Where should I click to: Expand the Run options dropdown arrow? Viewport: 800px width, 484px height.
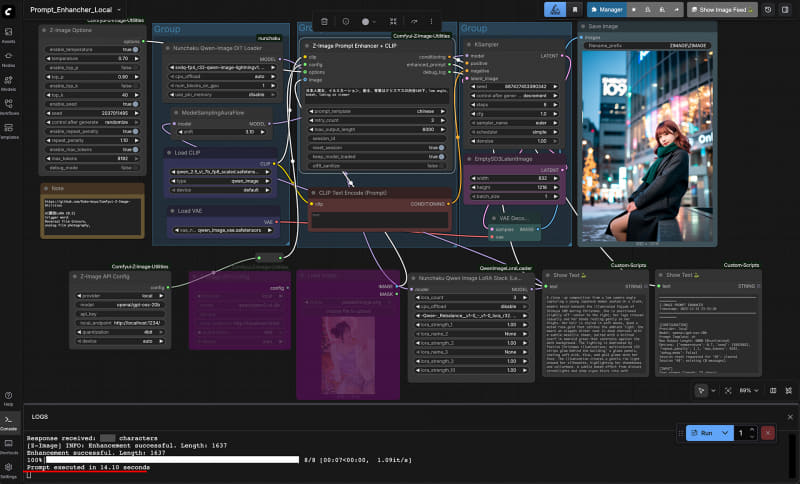coord(725,433)
